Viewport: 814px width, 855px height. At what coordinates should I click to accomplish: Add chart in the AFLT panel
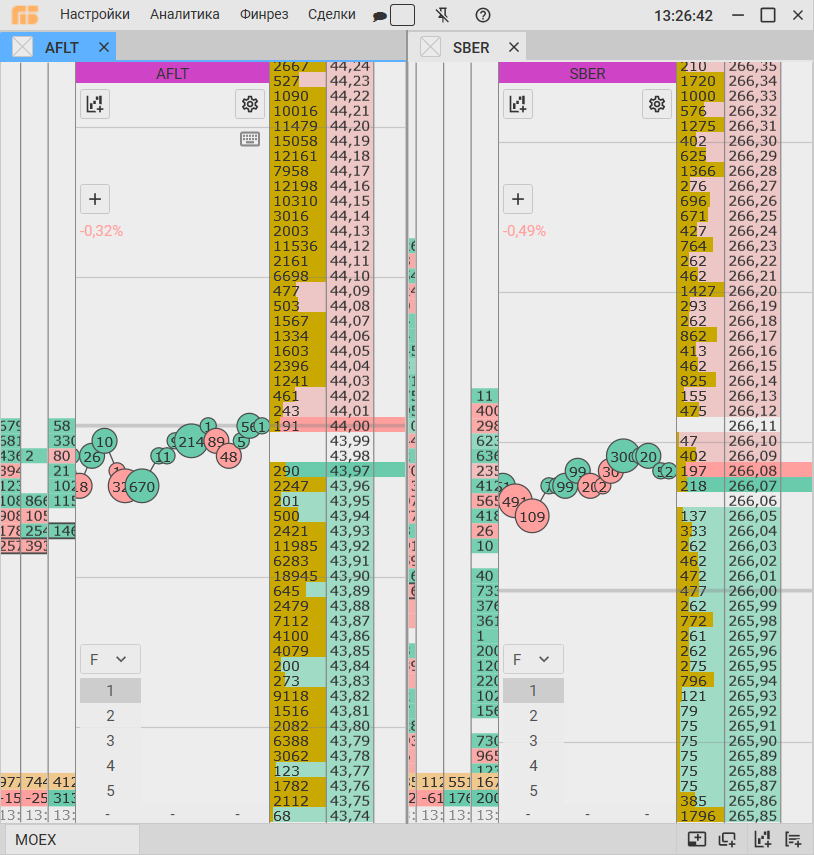point(95,104)
